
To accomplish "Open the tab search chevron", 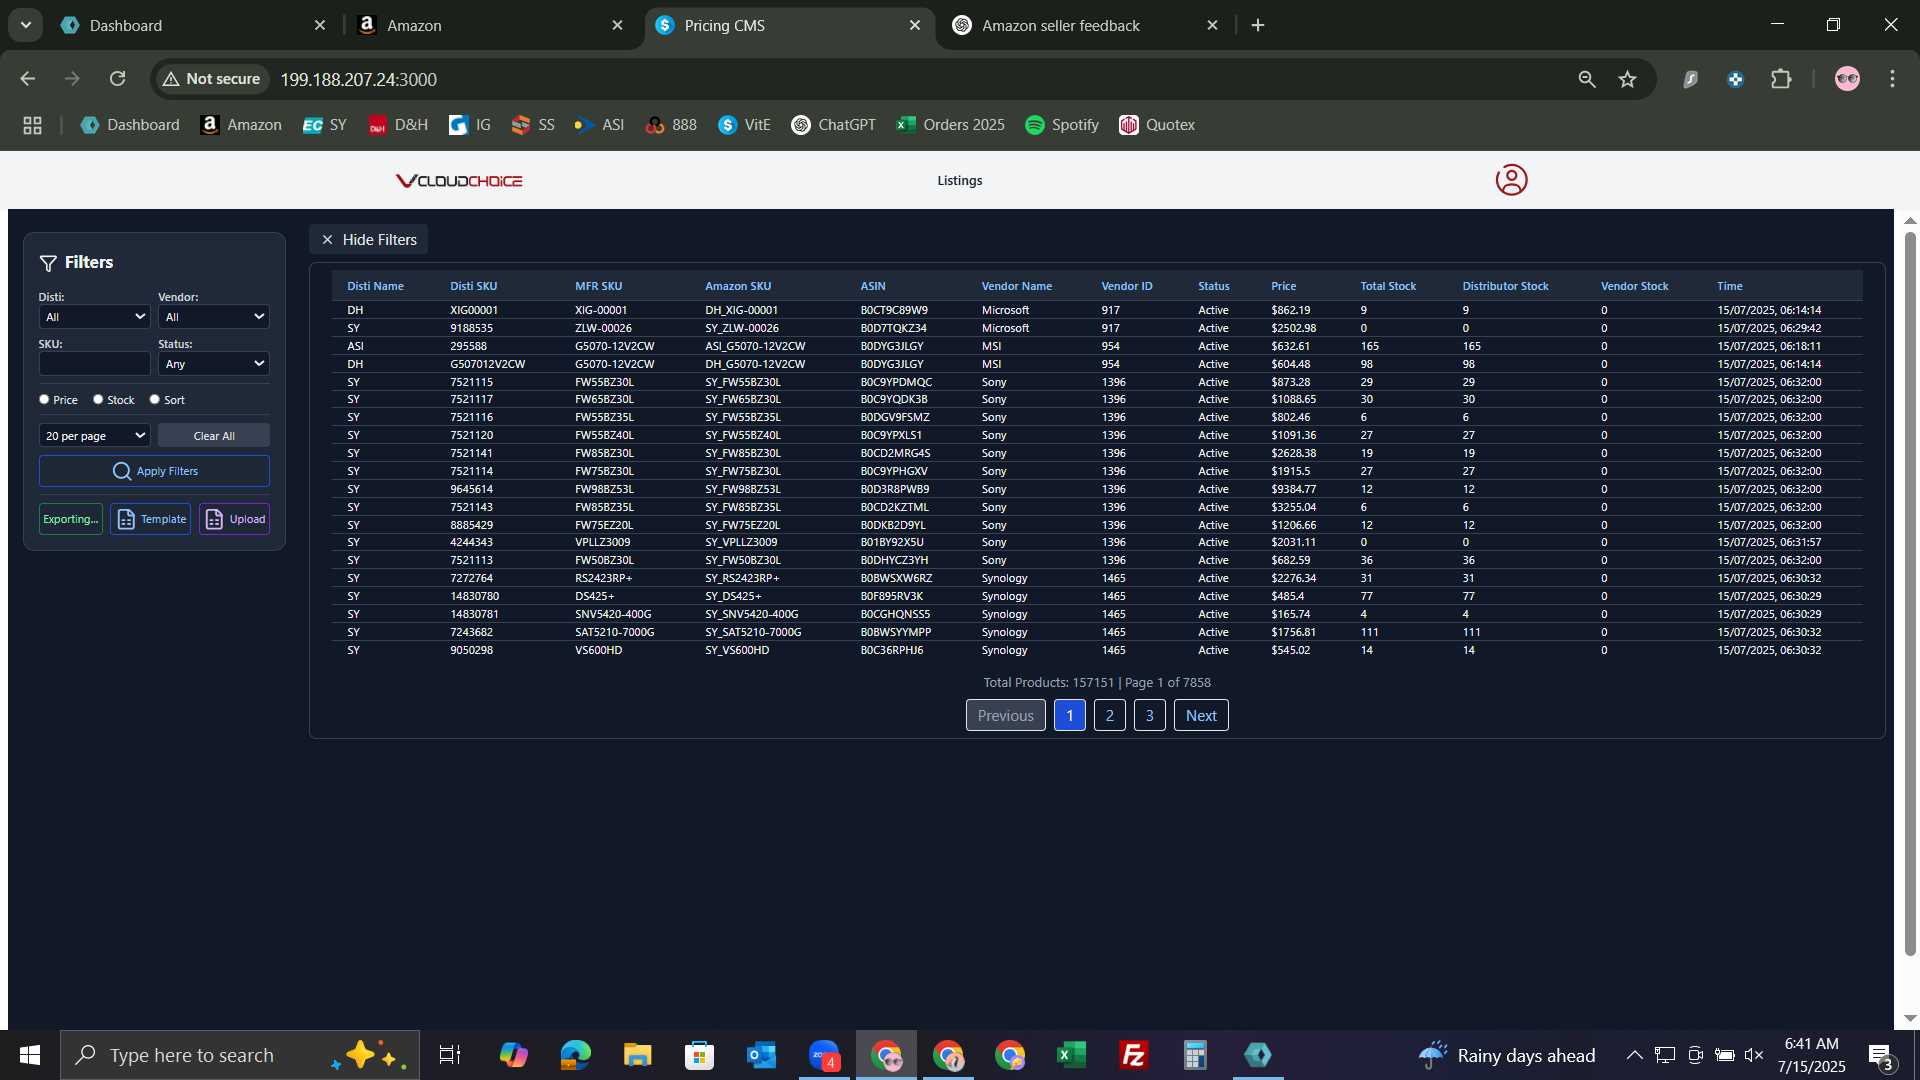I will tap(26, 25).
